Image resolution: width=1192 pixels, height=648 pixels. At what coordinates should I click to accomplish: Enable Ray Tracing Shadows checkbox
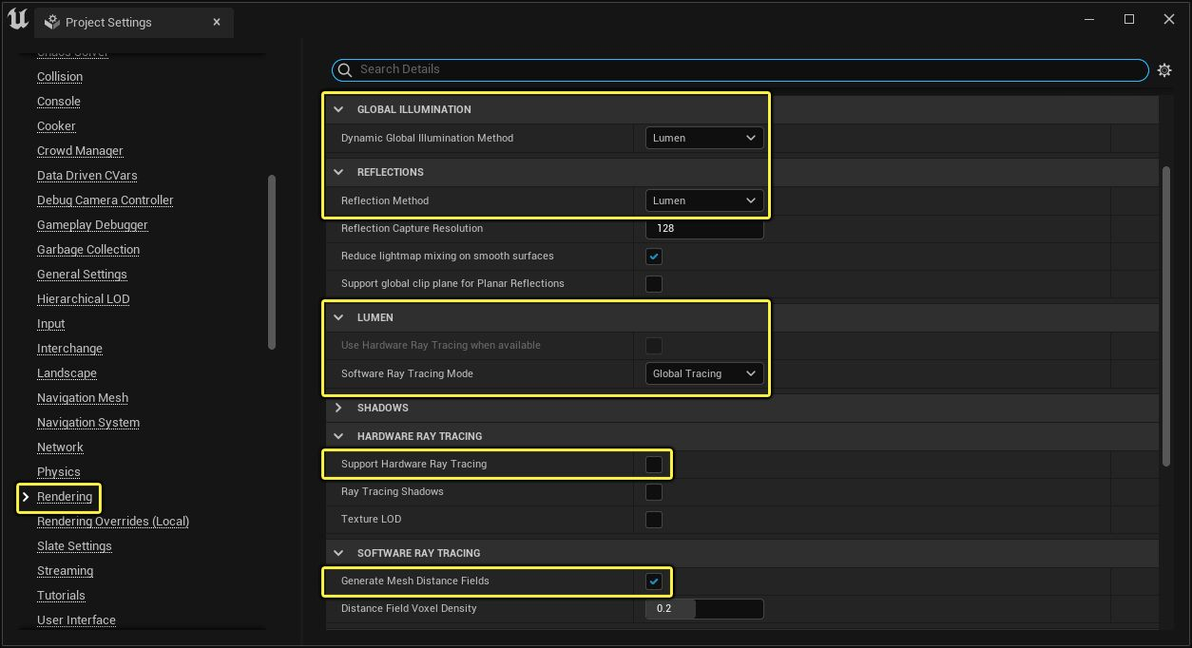coord(654,492)
